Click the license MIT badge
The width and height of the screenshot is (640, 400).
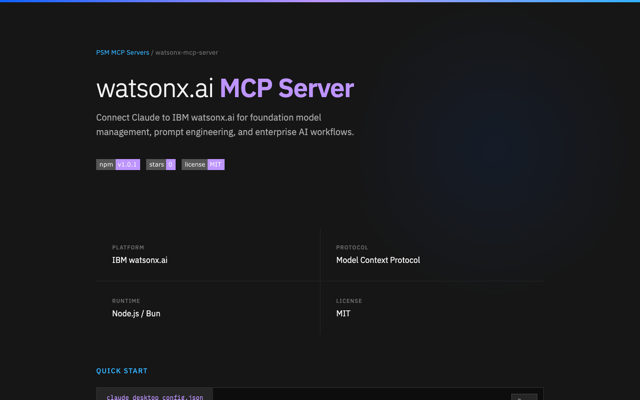203,164
